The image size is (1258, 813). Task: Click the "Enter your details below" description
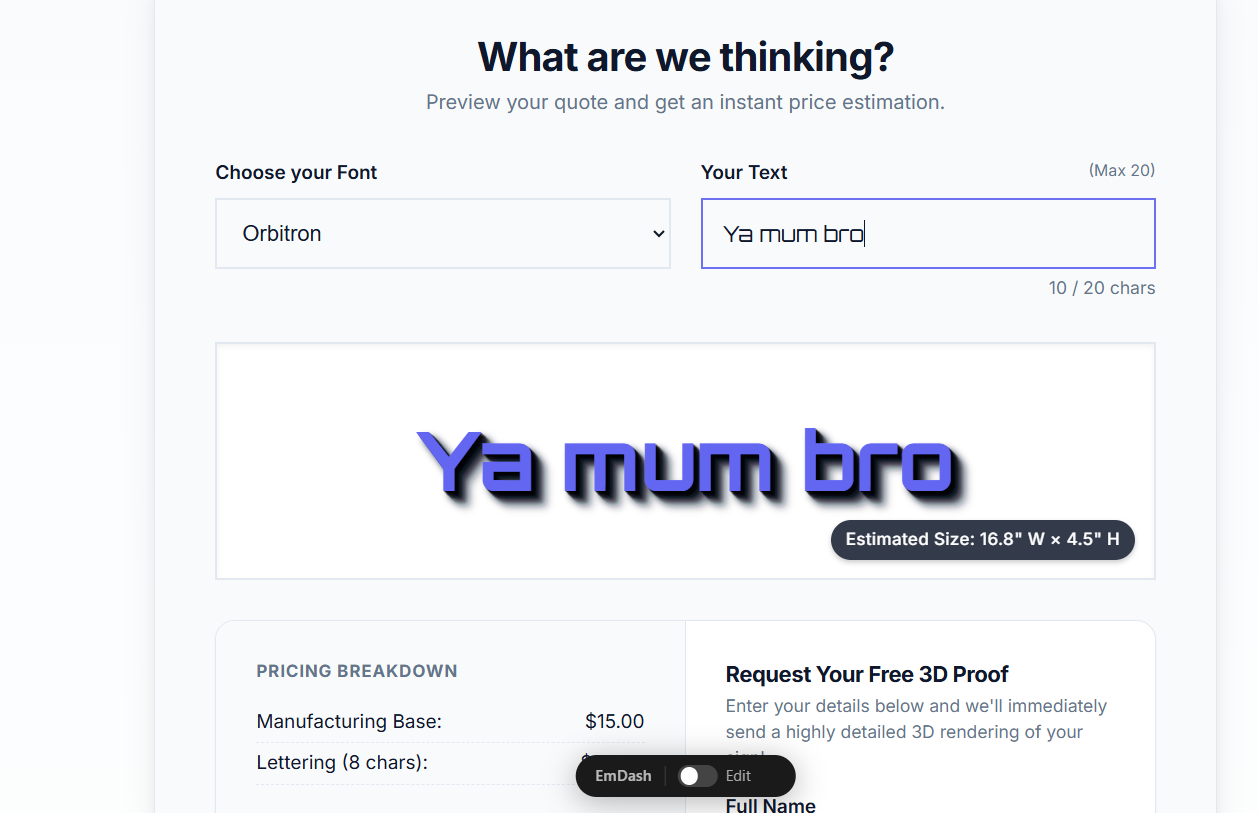[x=915, y=719]
